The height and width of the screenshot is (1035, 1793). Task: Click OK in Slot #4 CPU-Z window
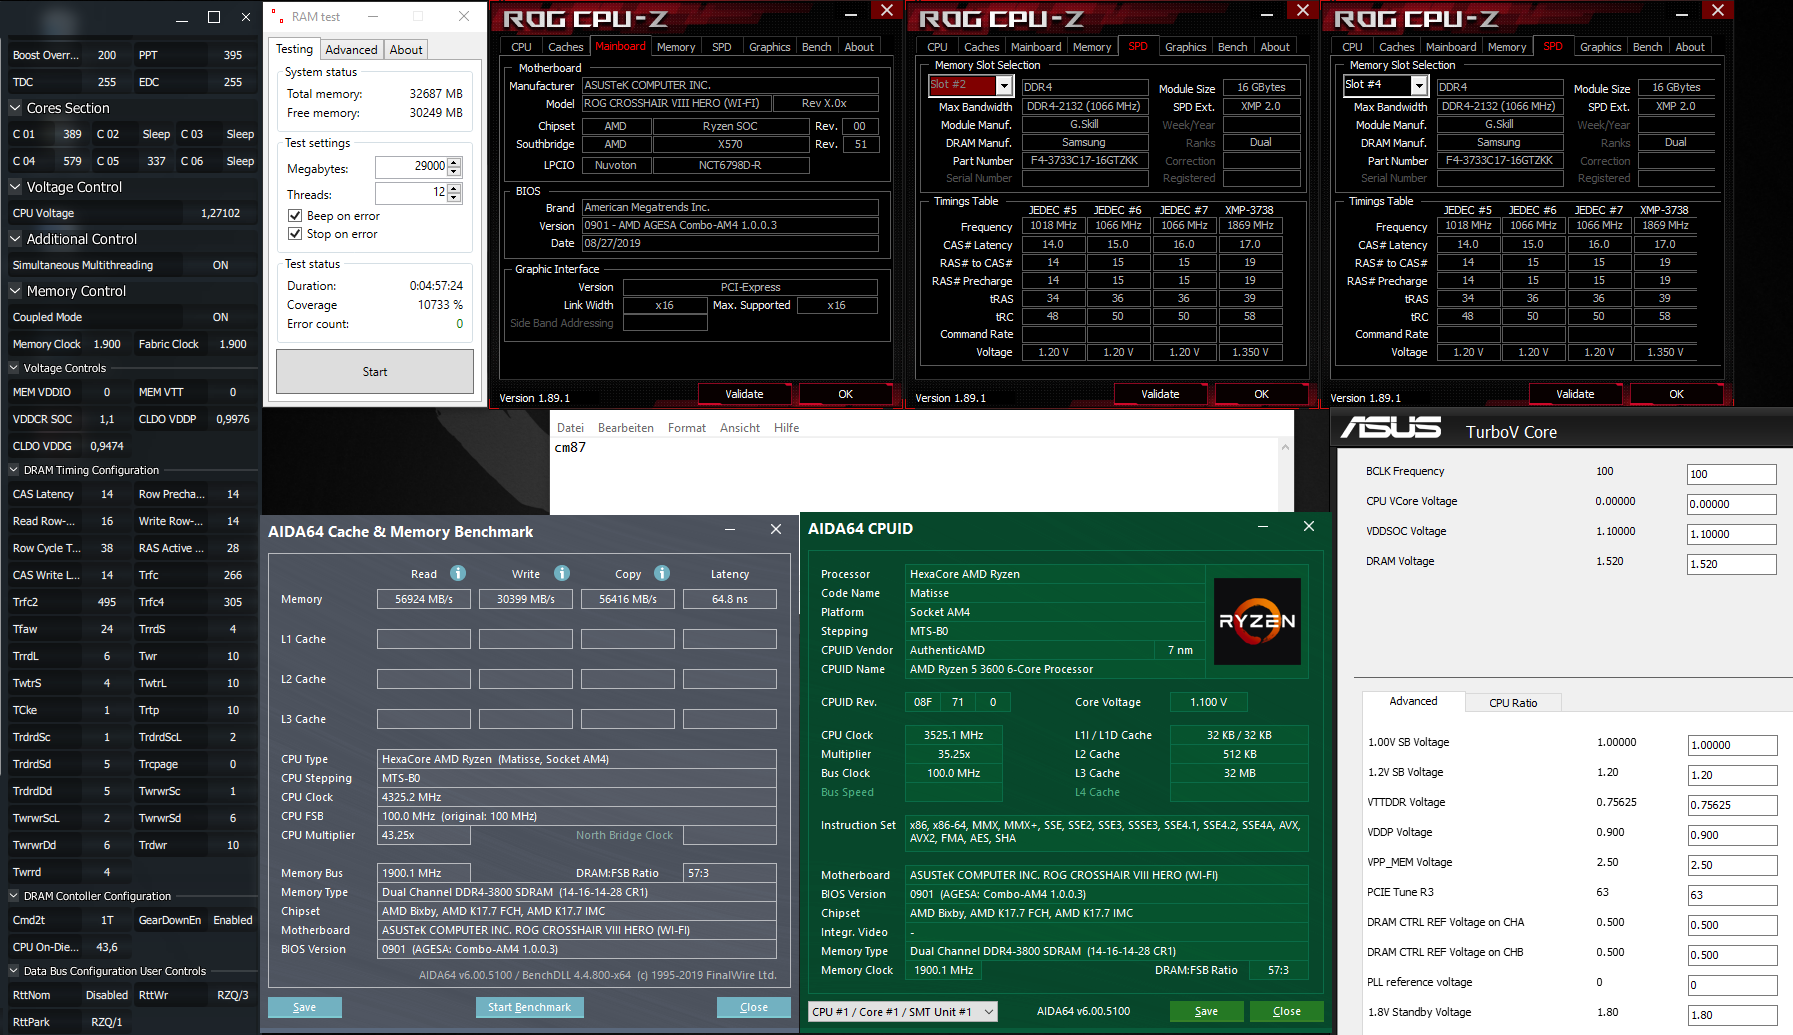coord(1676,394)
